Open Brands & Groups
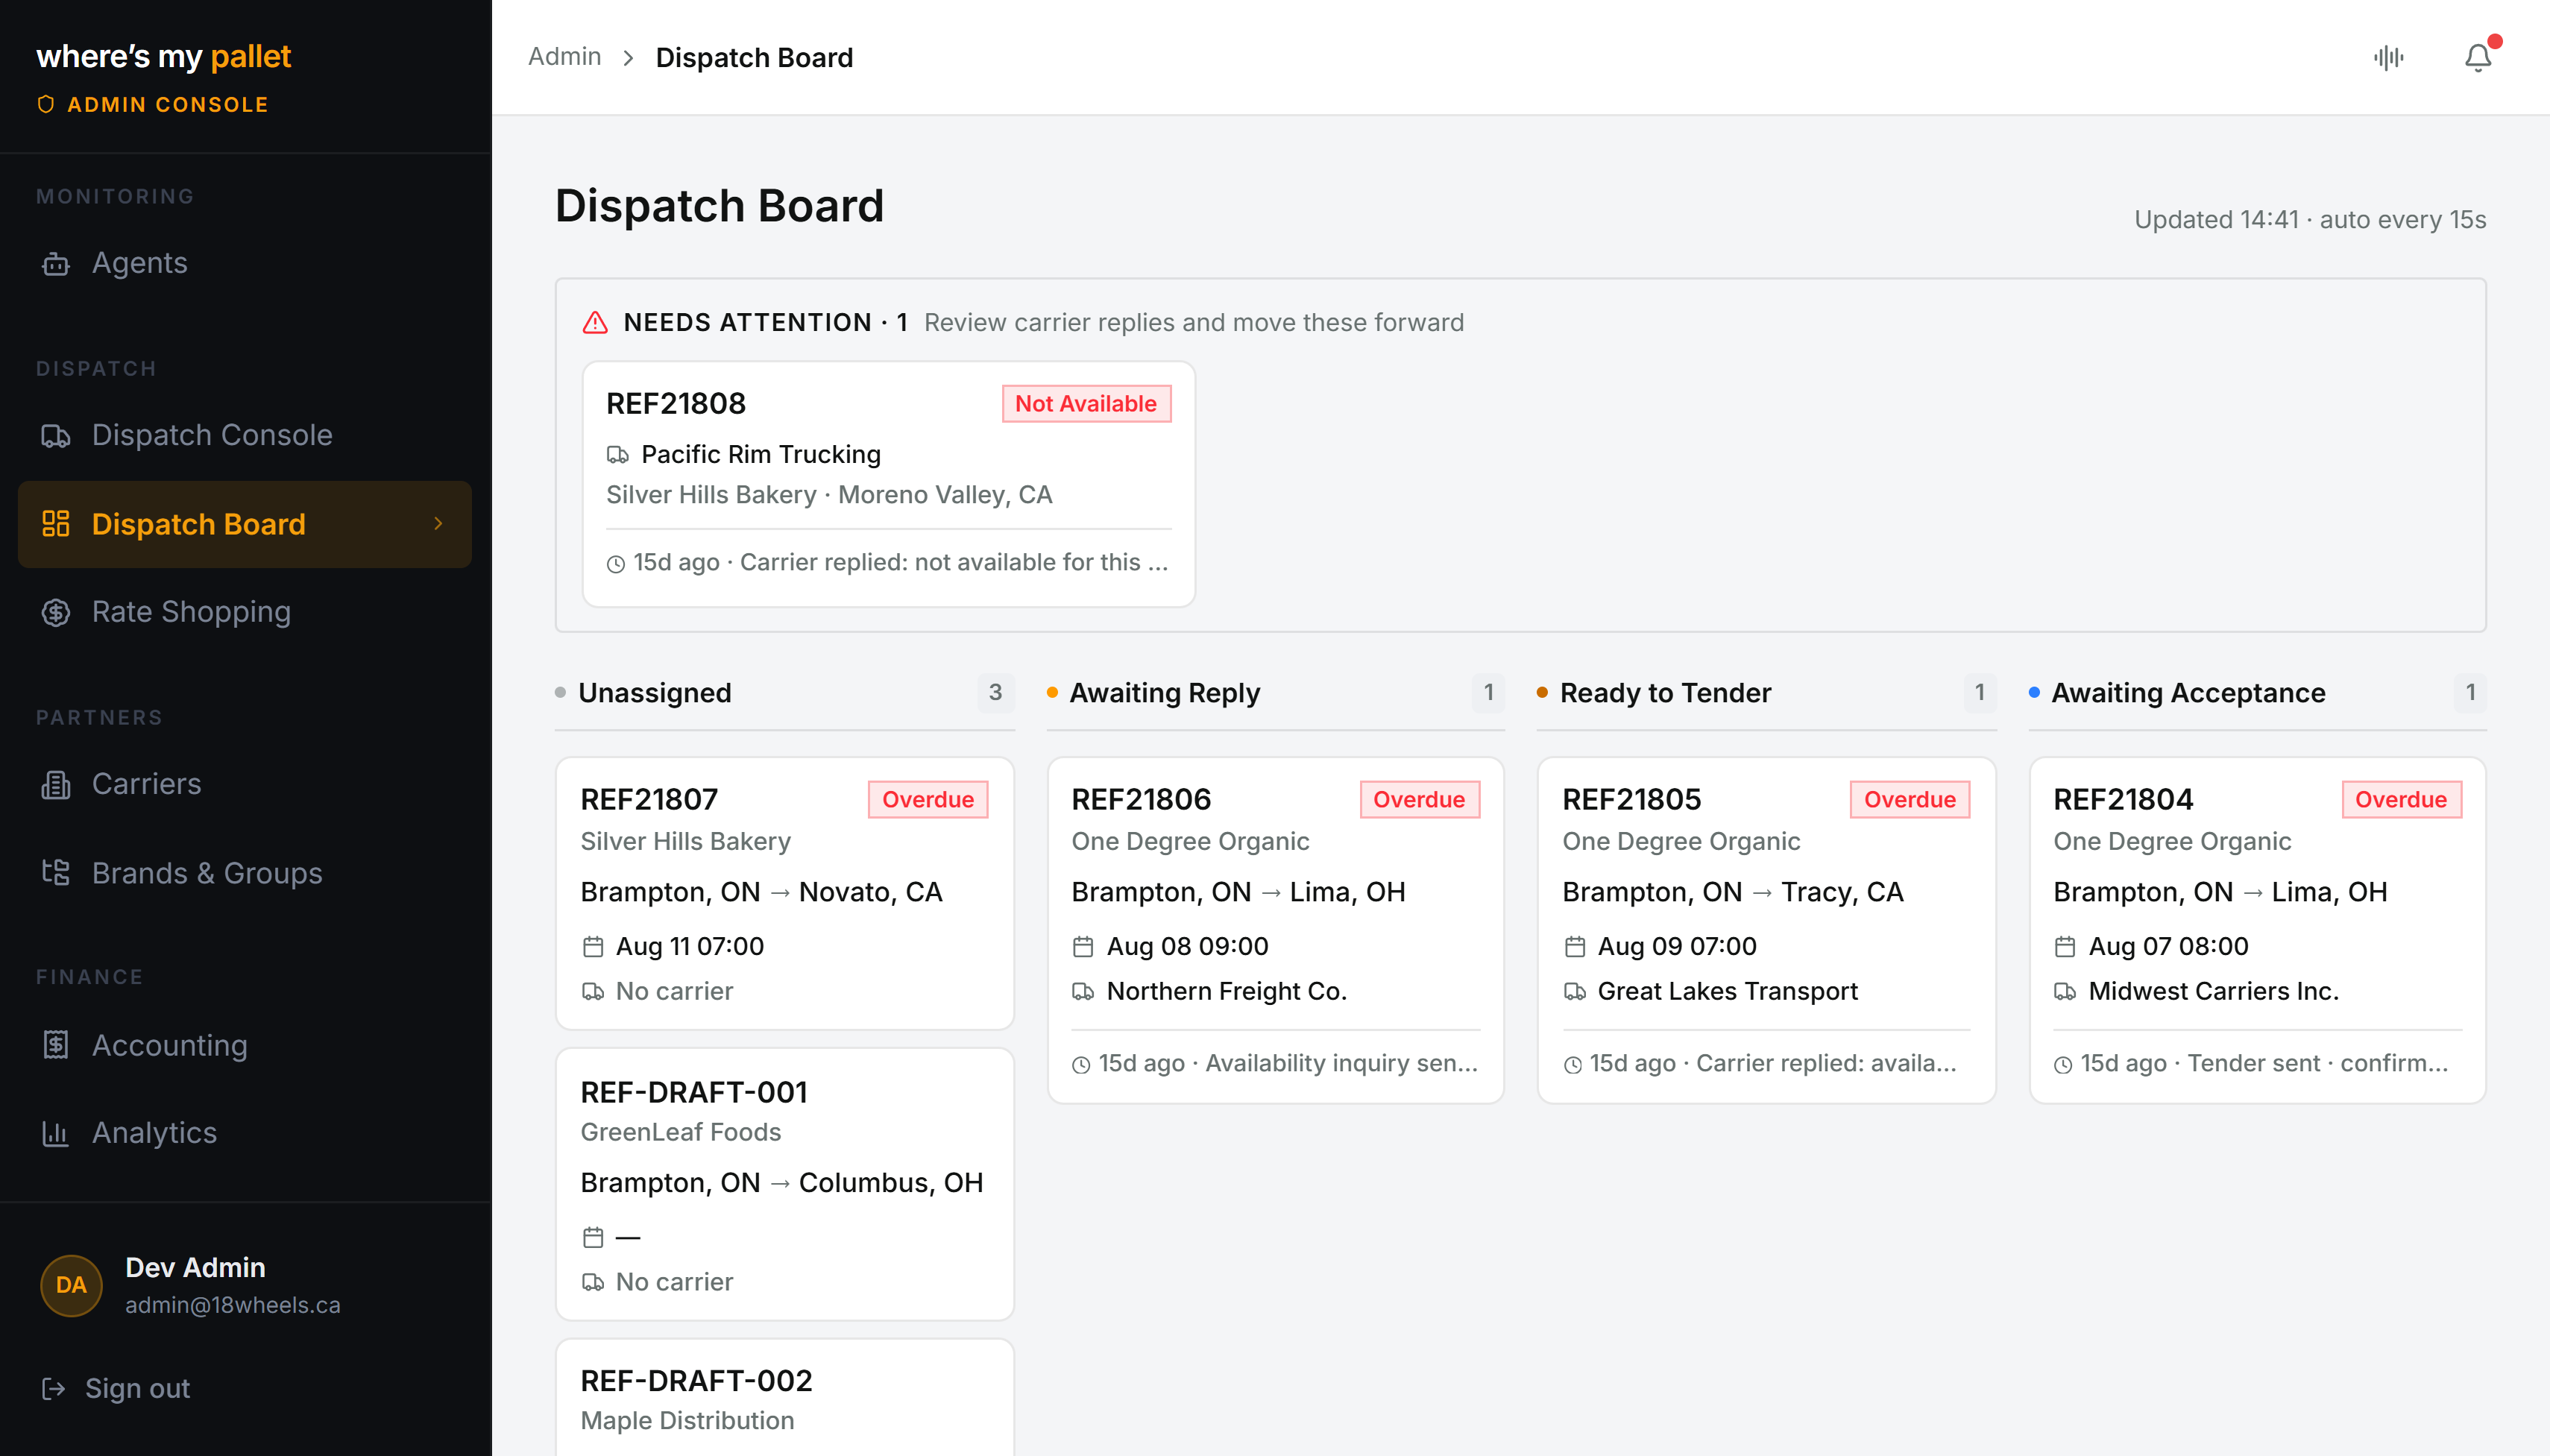 click(x=245, y=873)
